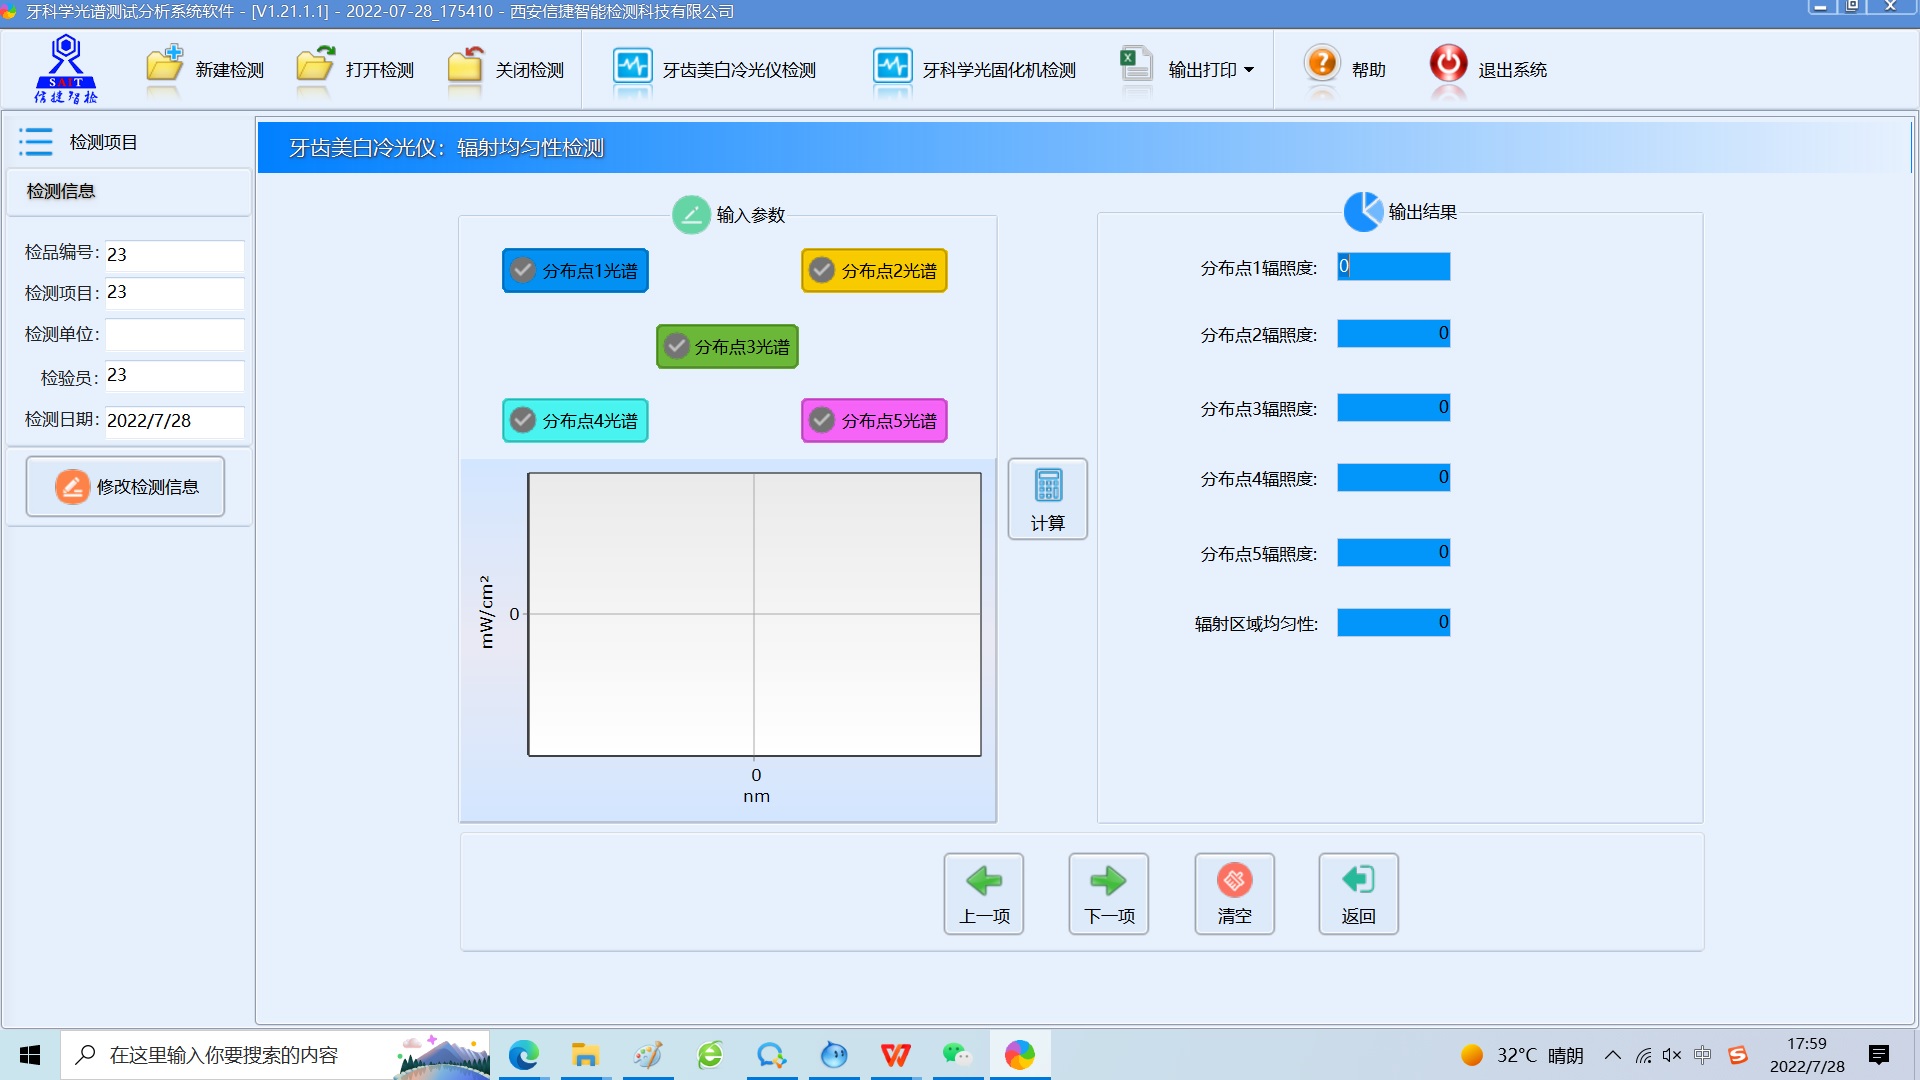Click the calculator 计算 icon

coord(1047,487)
